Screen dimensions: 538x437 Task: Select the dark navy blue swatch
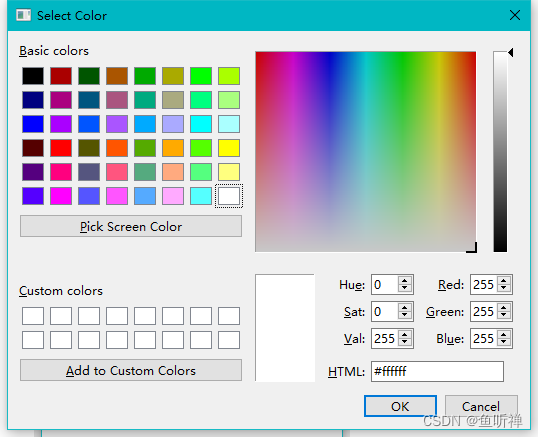pos(33,100)
